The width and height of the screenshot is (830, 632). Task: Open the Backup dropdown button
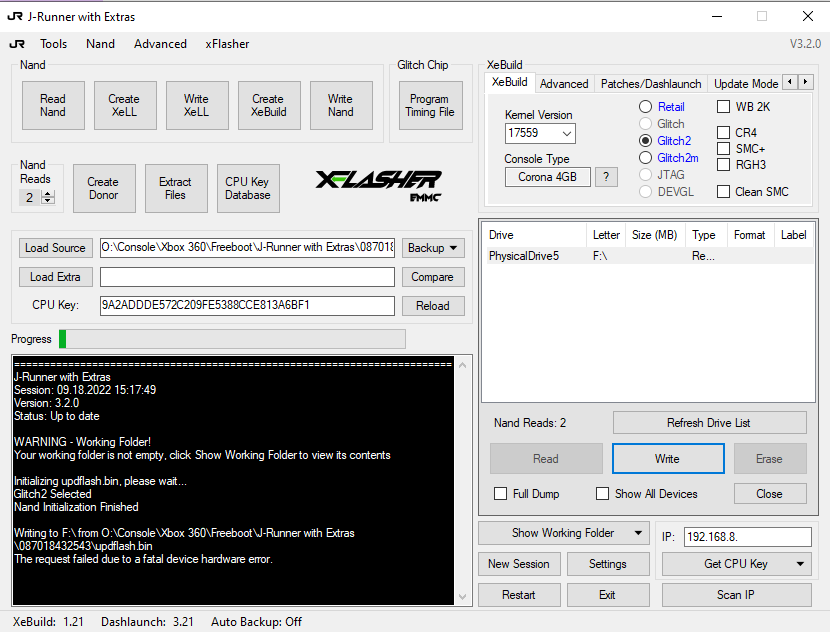click(433, 248)
